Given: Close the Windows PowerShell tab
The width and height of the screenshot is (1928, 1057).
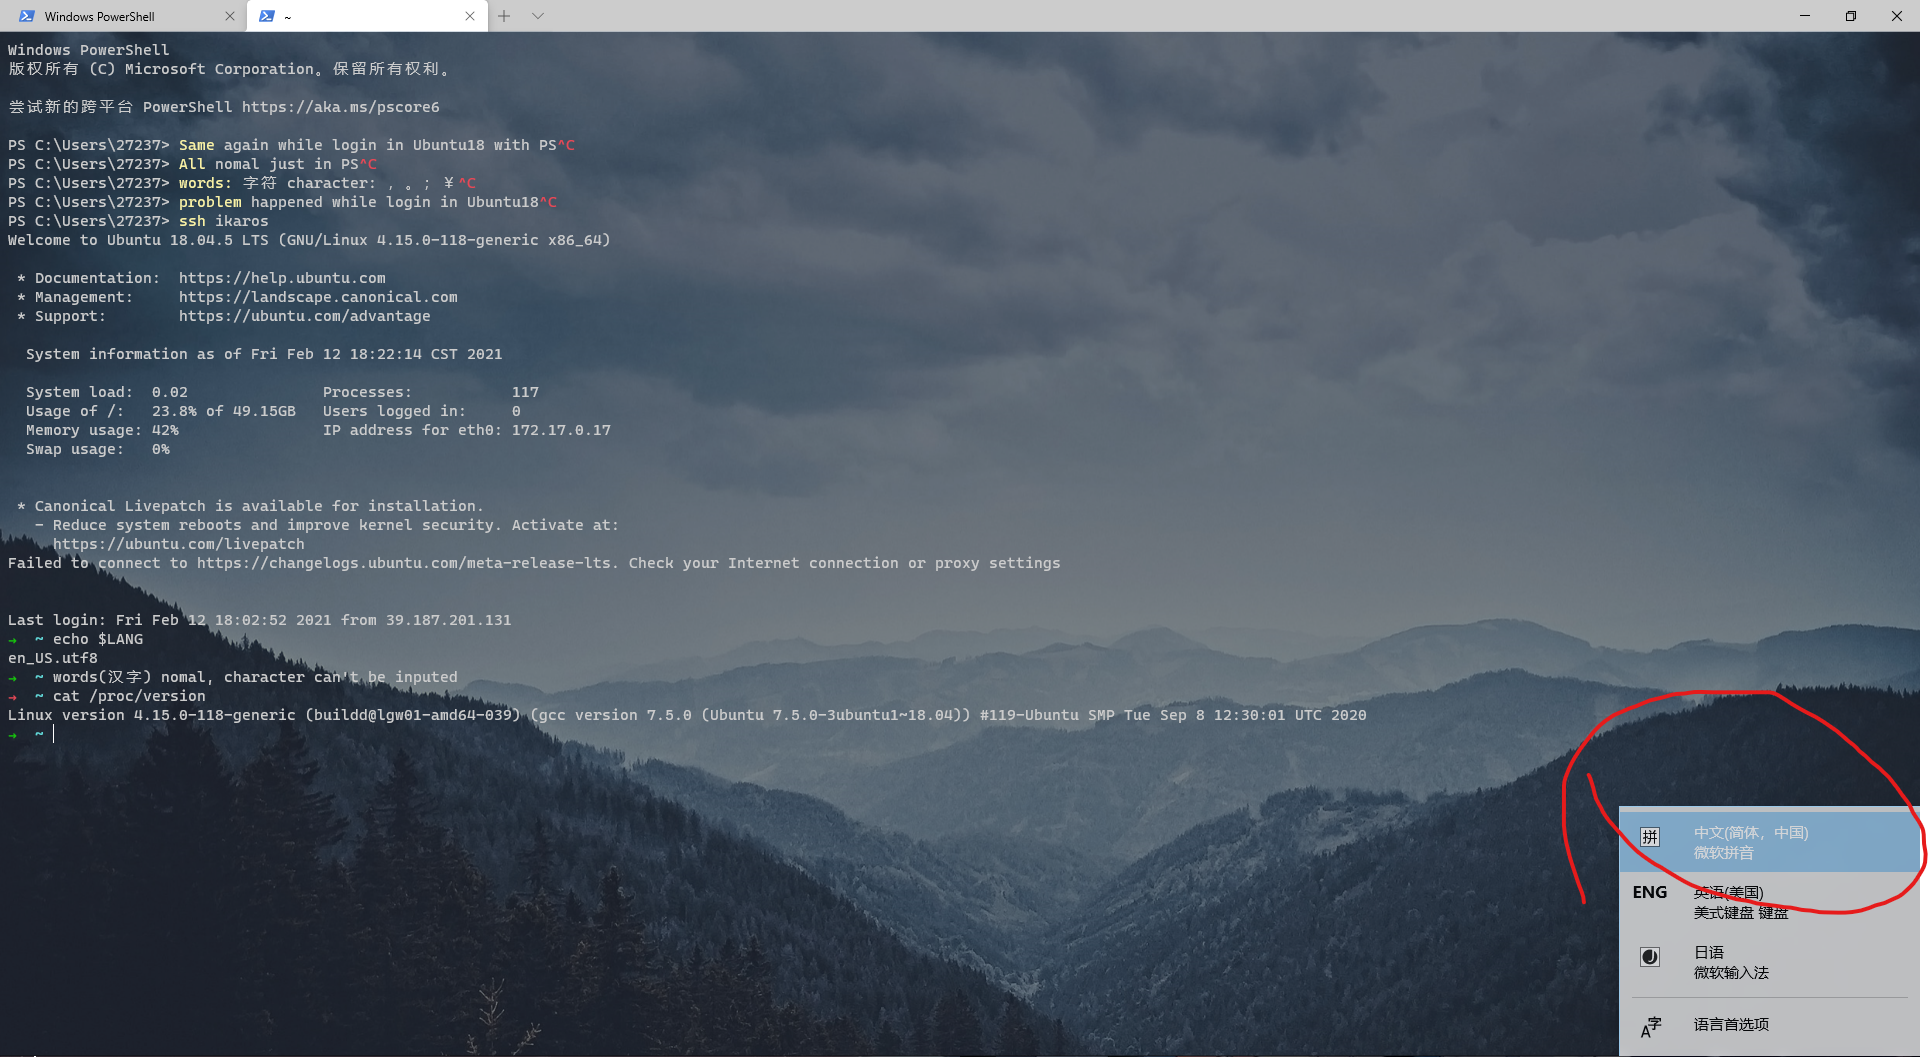Looking at the screenshot, I should [230, 16].
